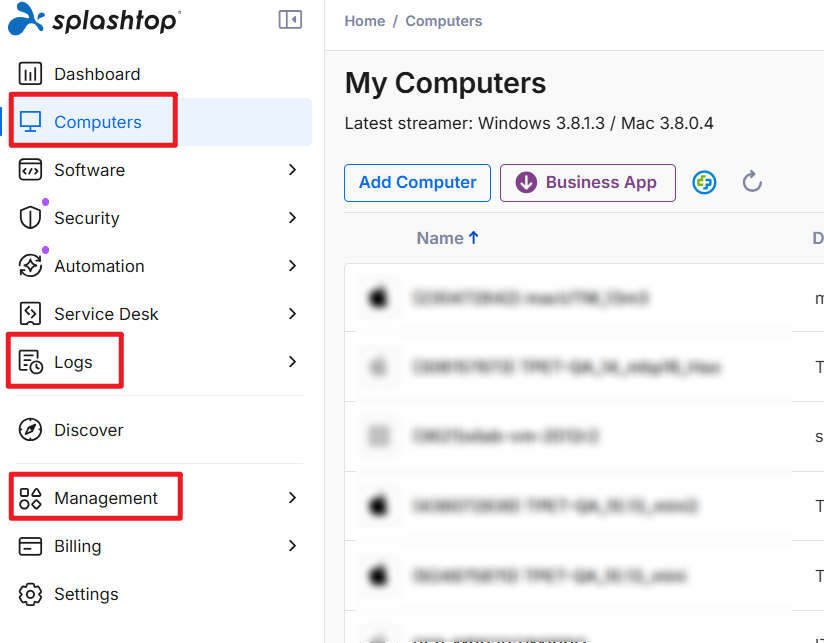
Task: Click the Splashtop logo
Action: coord(95,19)
